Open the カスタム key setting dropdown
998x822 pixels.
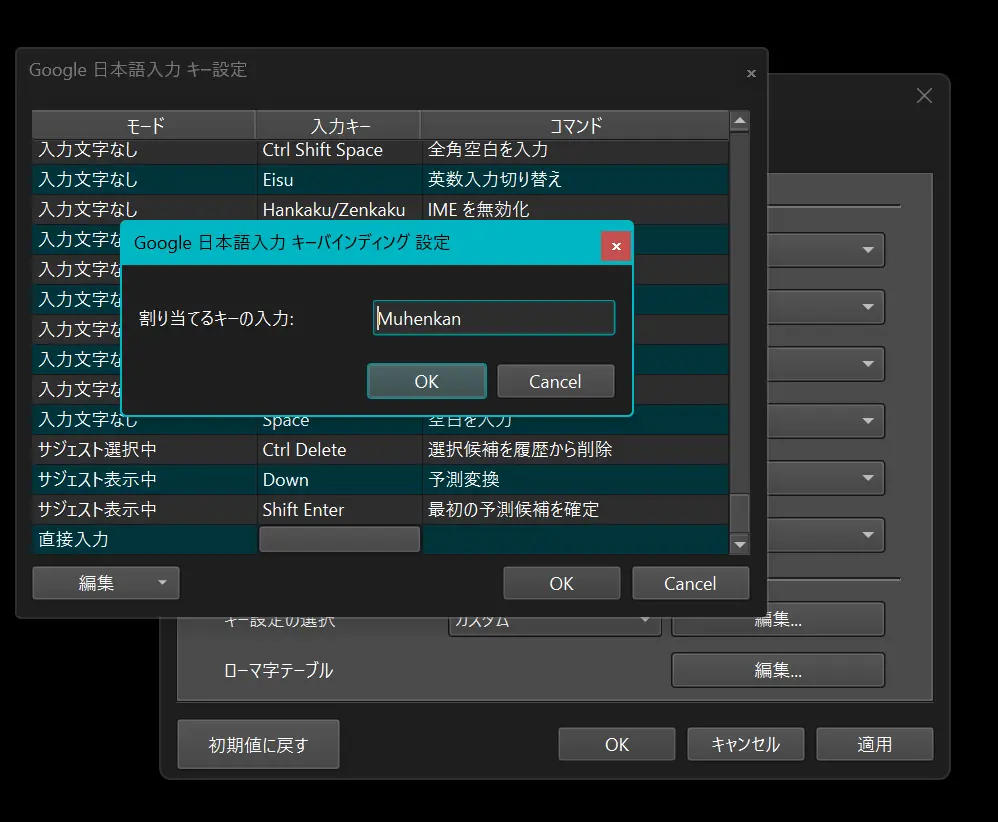tap(555, 625)
